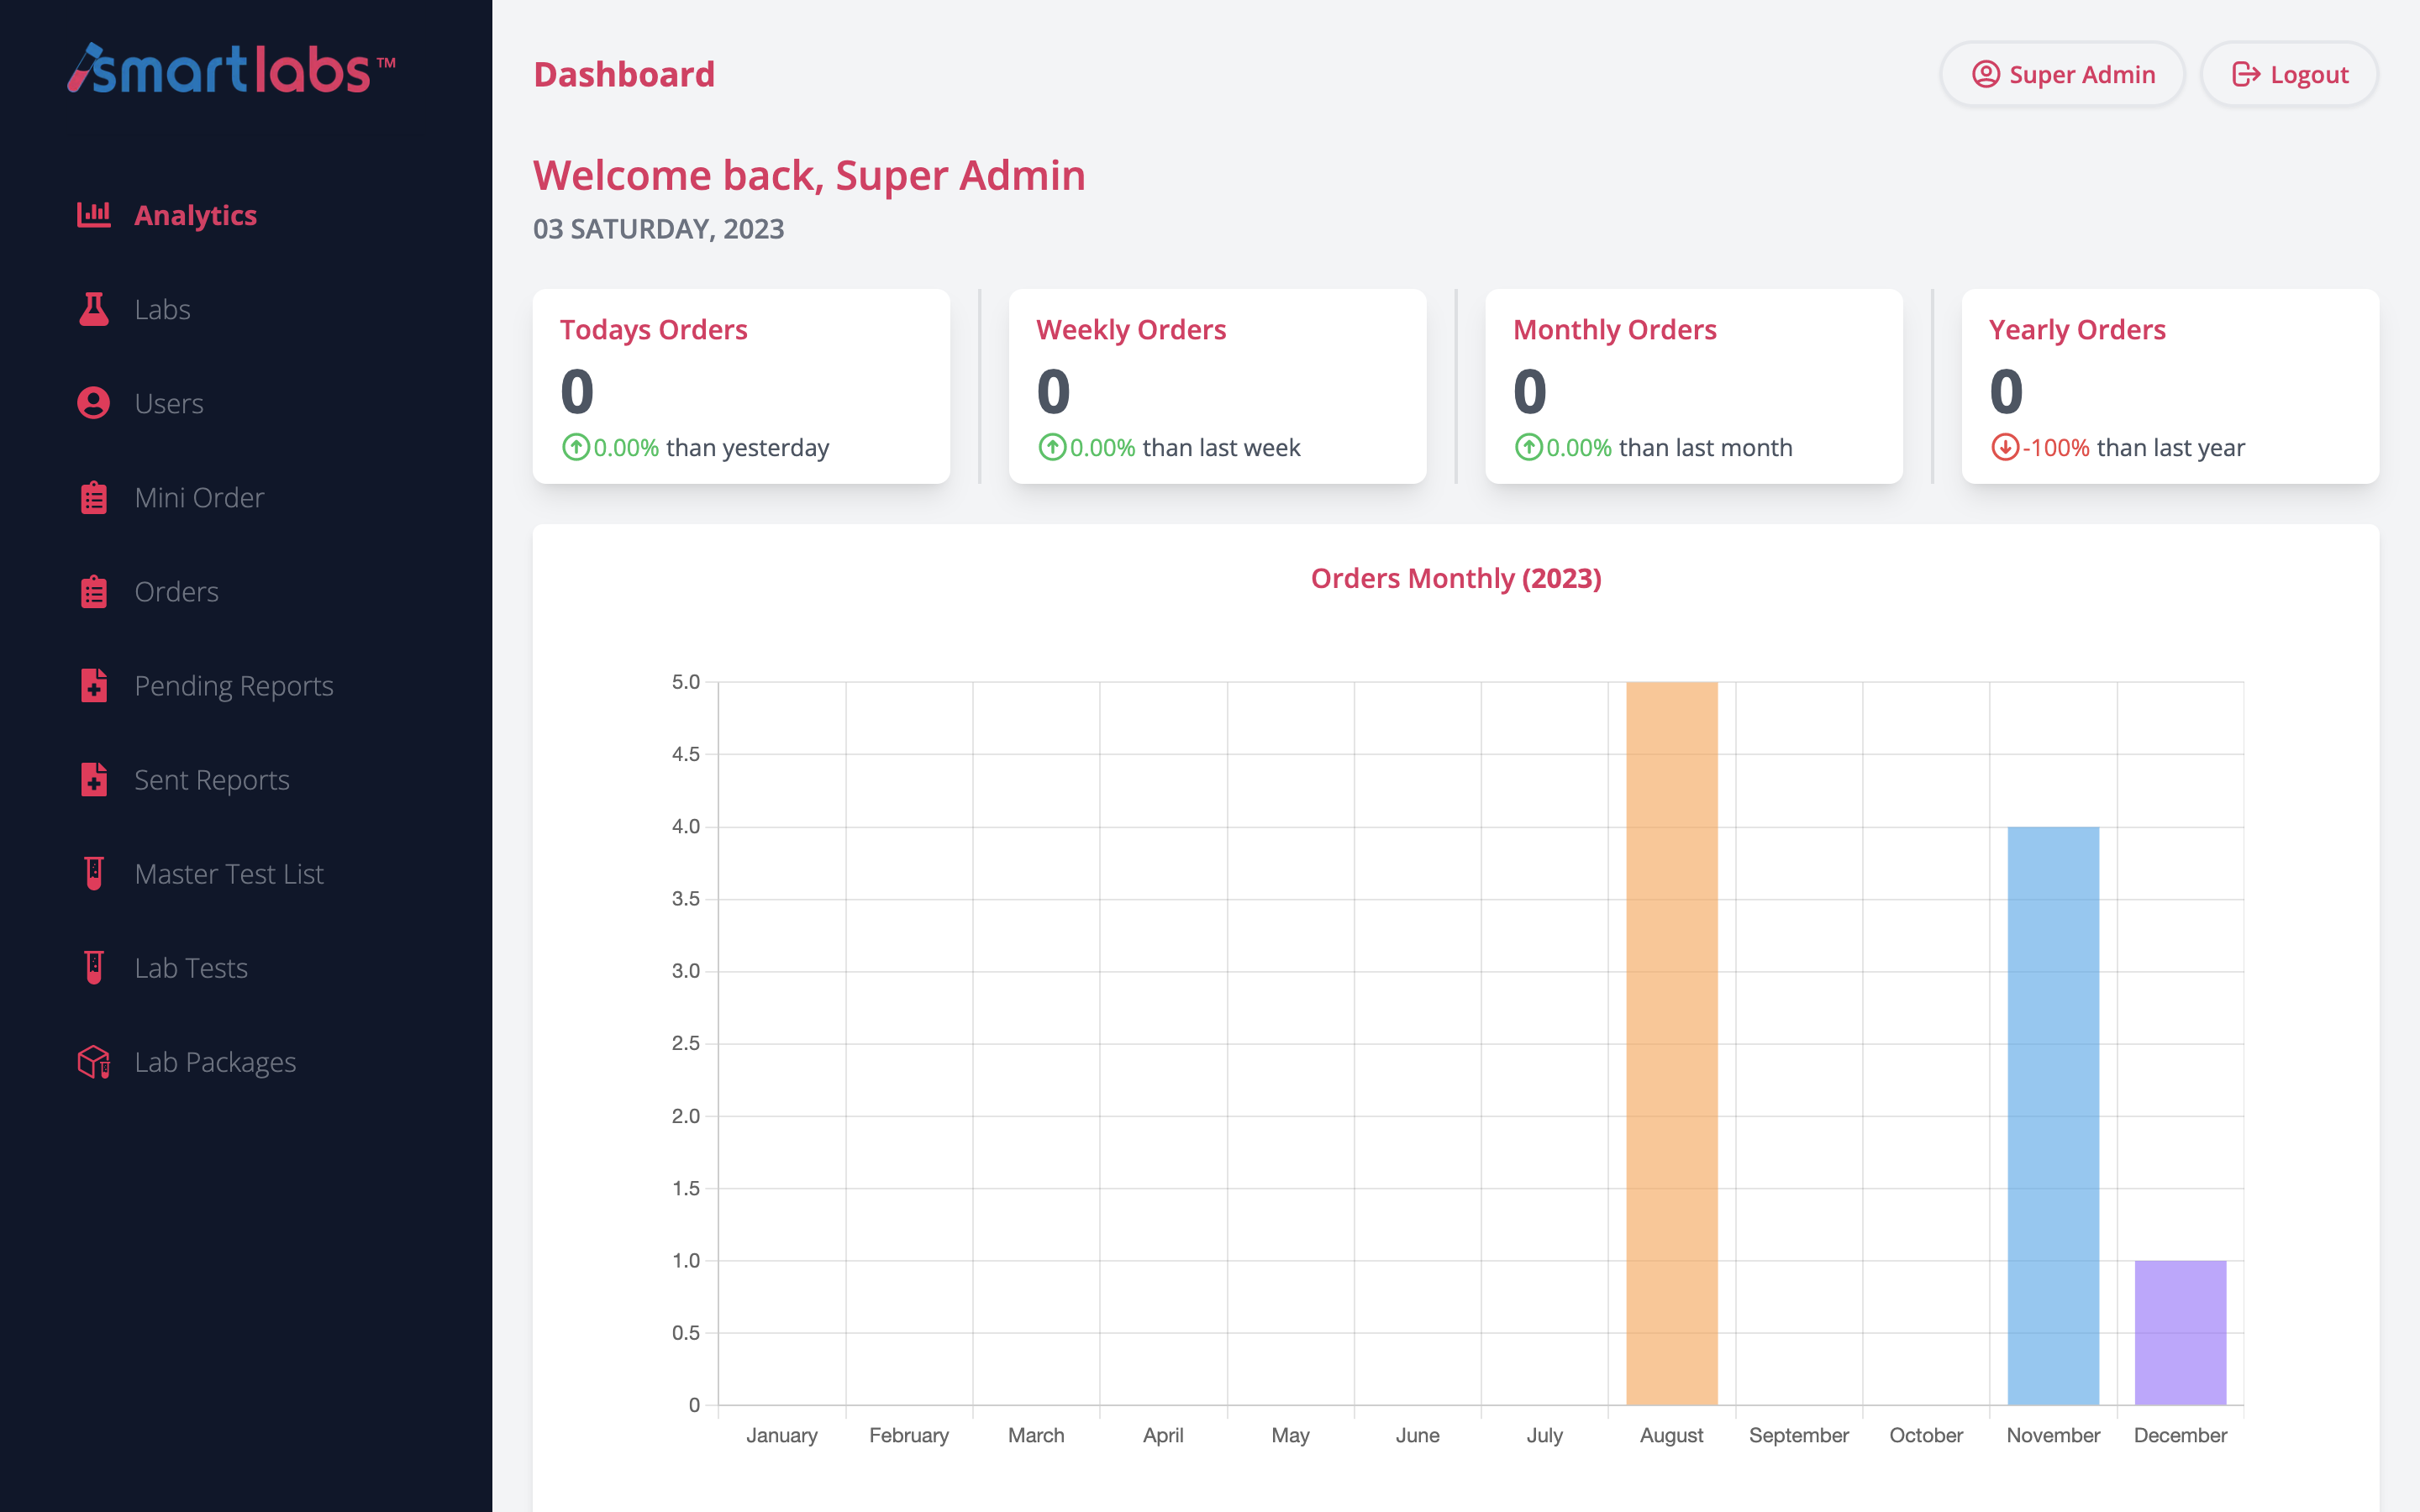Screen dimensions: 2420x1512
Task: Select the Todays Orders card title
Action: [653, 329]
